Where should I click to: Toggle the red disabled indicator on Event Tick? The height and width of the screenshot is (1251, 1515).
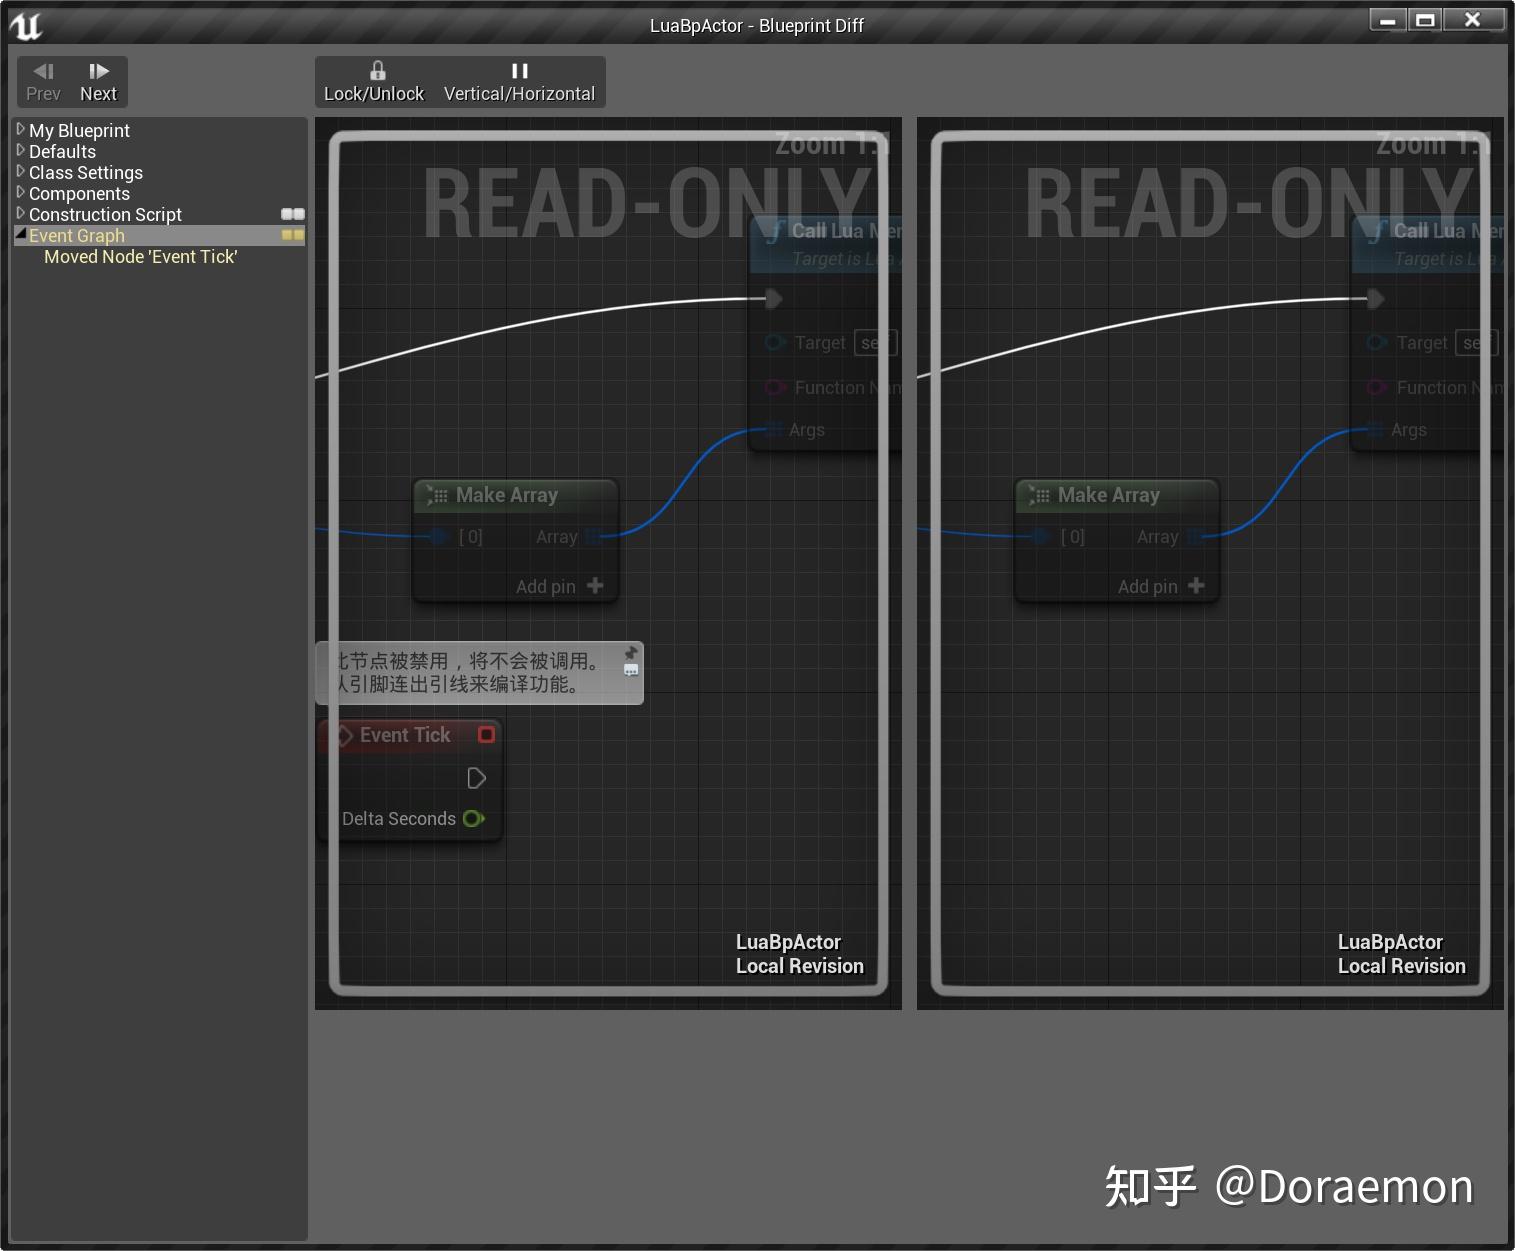point(487,735)
